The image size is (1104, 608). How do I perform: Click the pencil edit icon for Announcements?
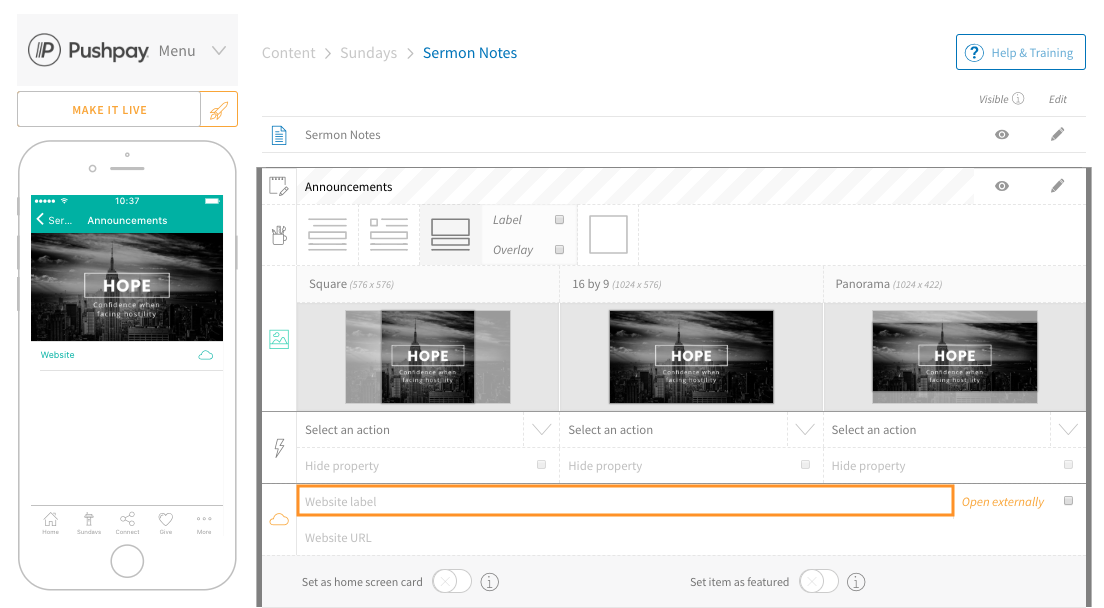[1057, 186]
